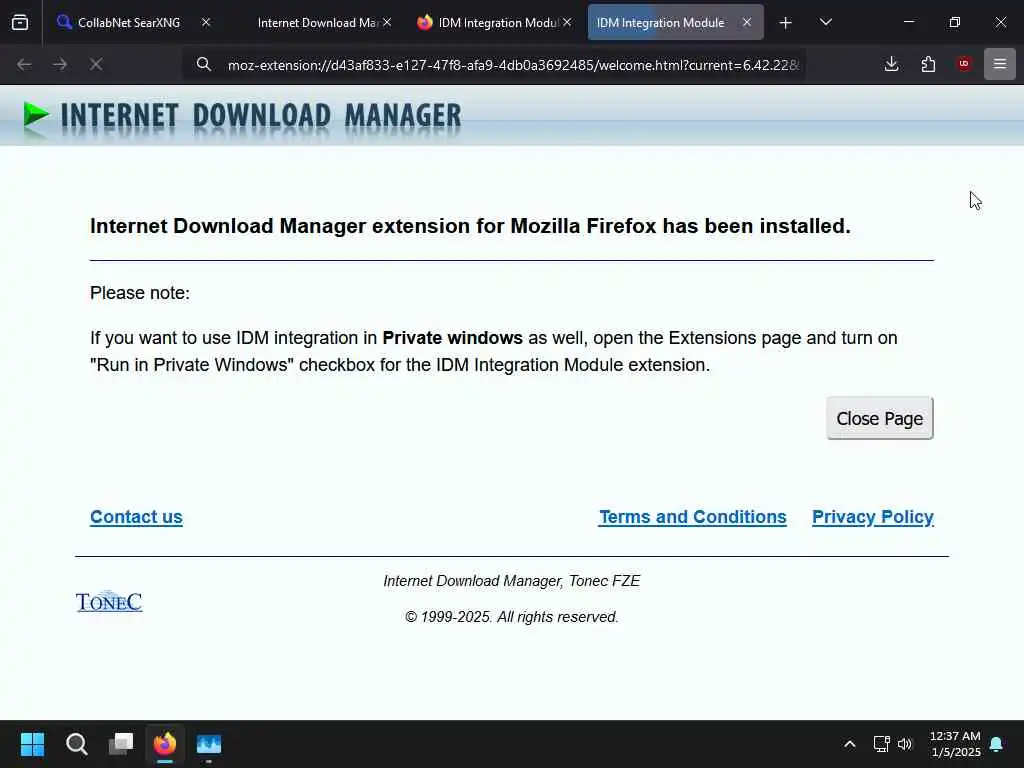Open the Windows Start menu

[32, 744]
